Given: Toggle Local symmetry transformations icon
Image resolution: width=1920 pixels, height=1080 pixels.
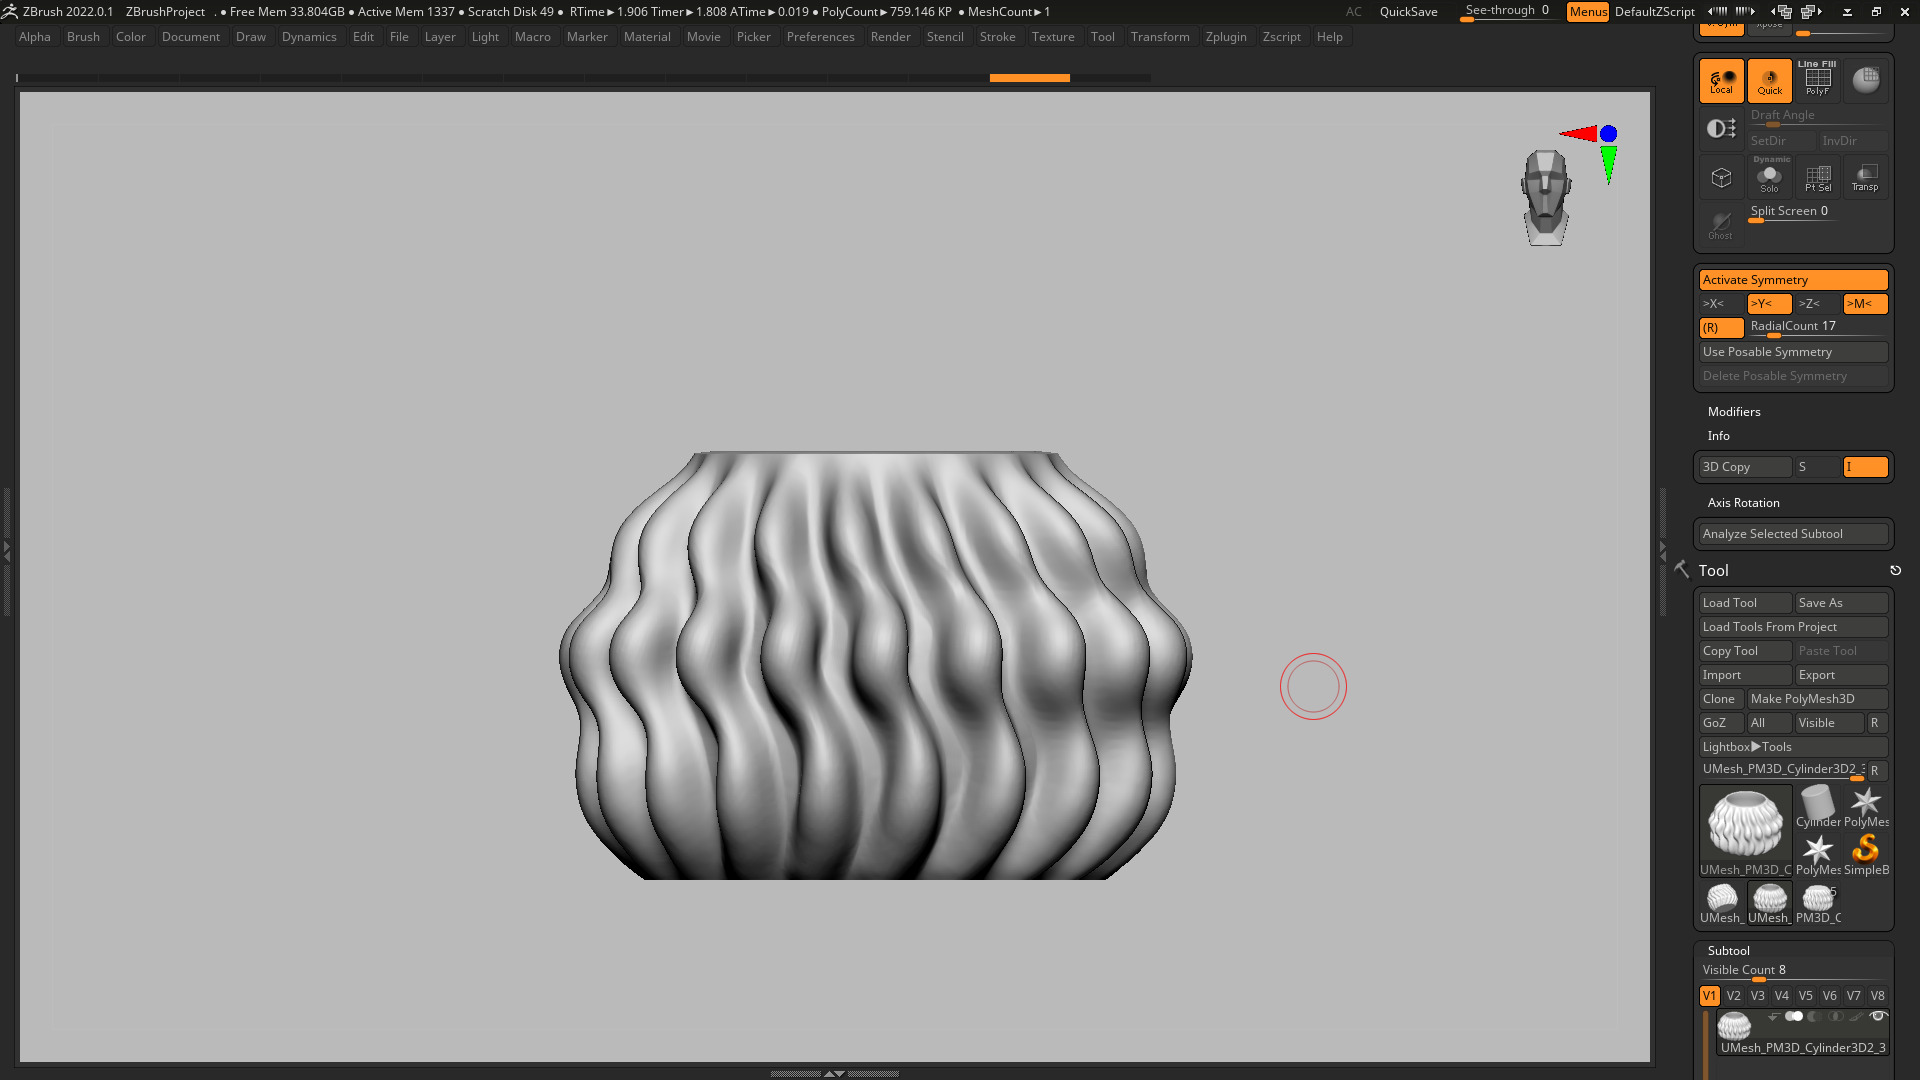Looking at the screenshot, I should pyautogui.click(x=1721, y=81).
